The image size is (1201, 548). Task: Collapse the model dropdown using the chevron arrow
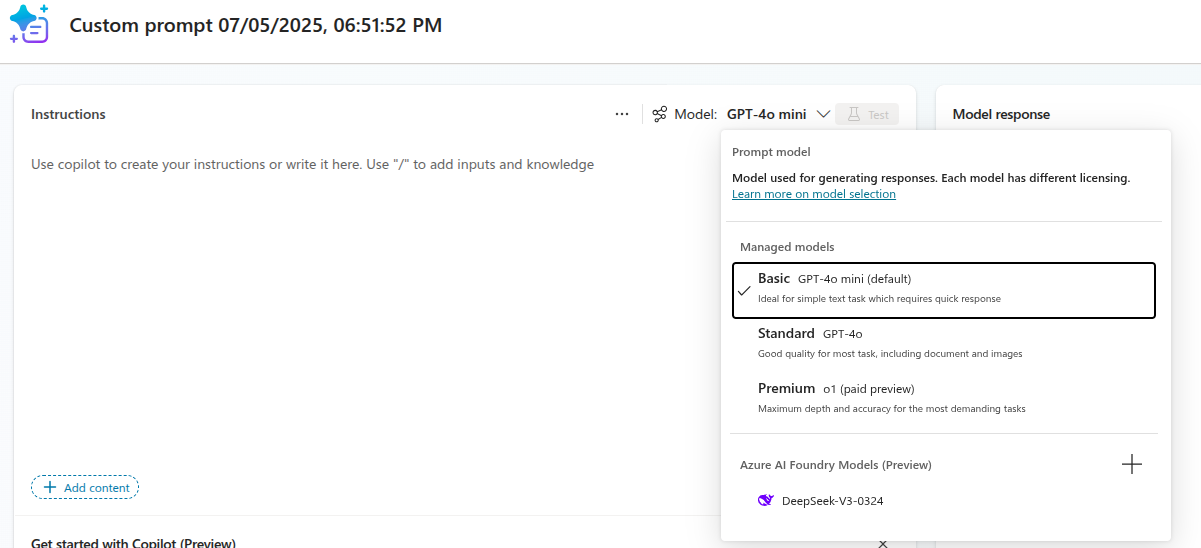coord(823,114)
